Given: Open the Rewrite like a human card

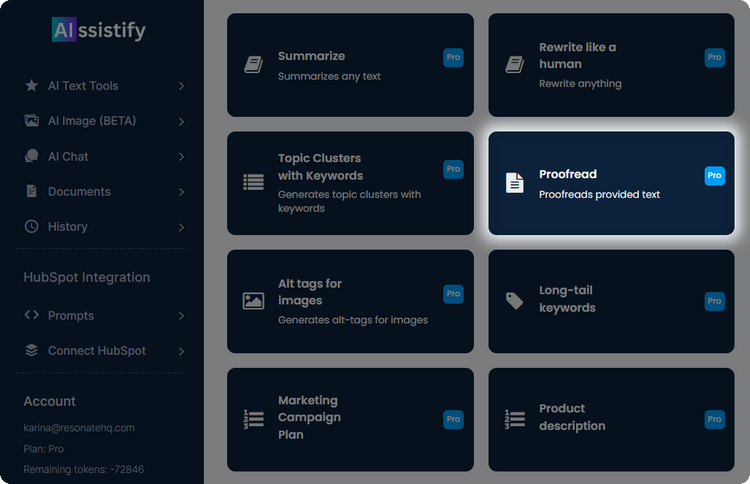Looking at the screenshot, I should 610,65.
